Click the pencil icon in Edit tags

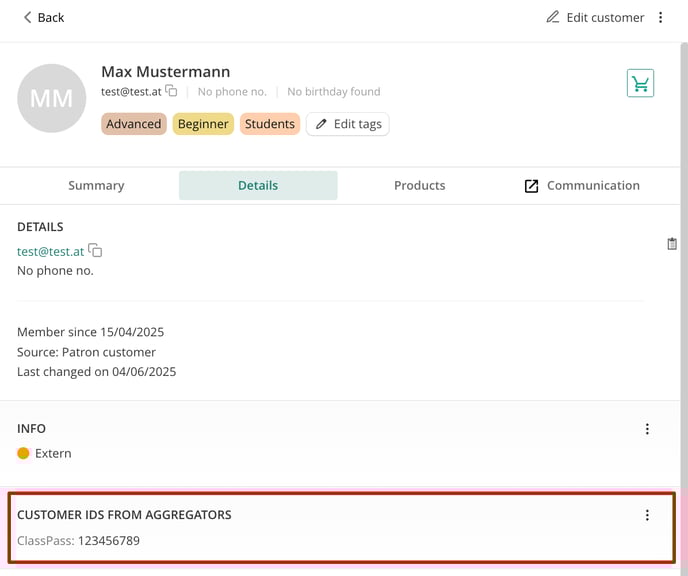[x=321, y=124]
